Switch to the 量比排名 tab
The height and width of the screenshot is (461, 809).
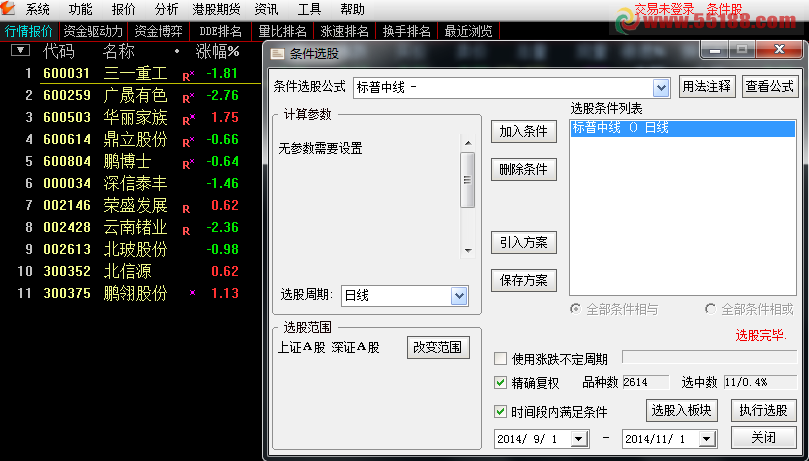point(282,31)
